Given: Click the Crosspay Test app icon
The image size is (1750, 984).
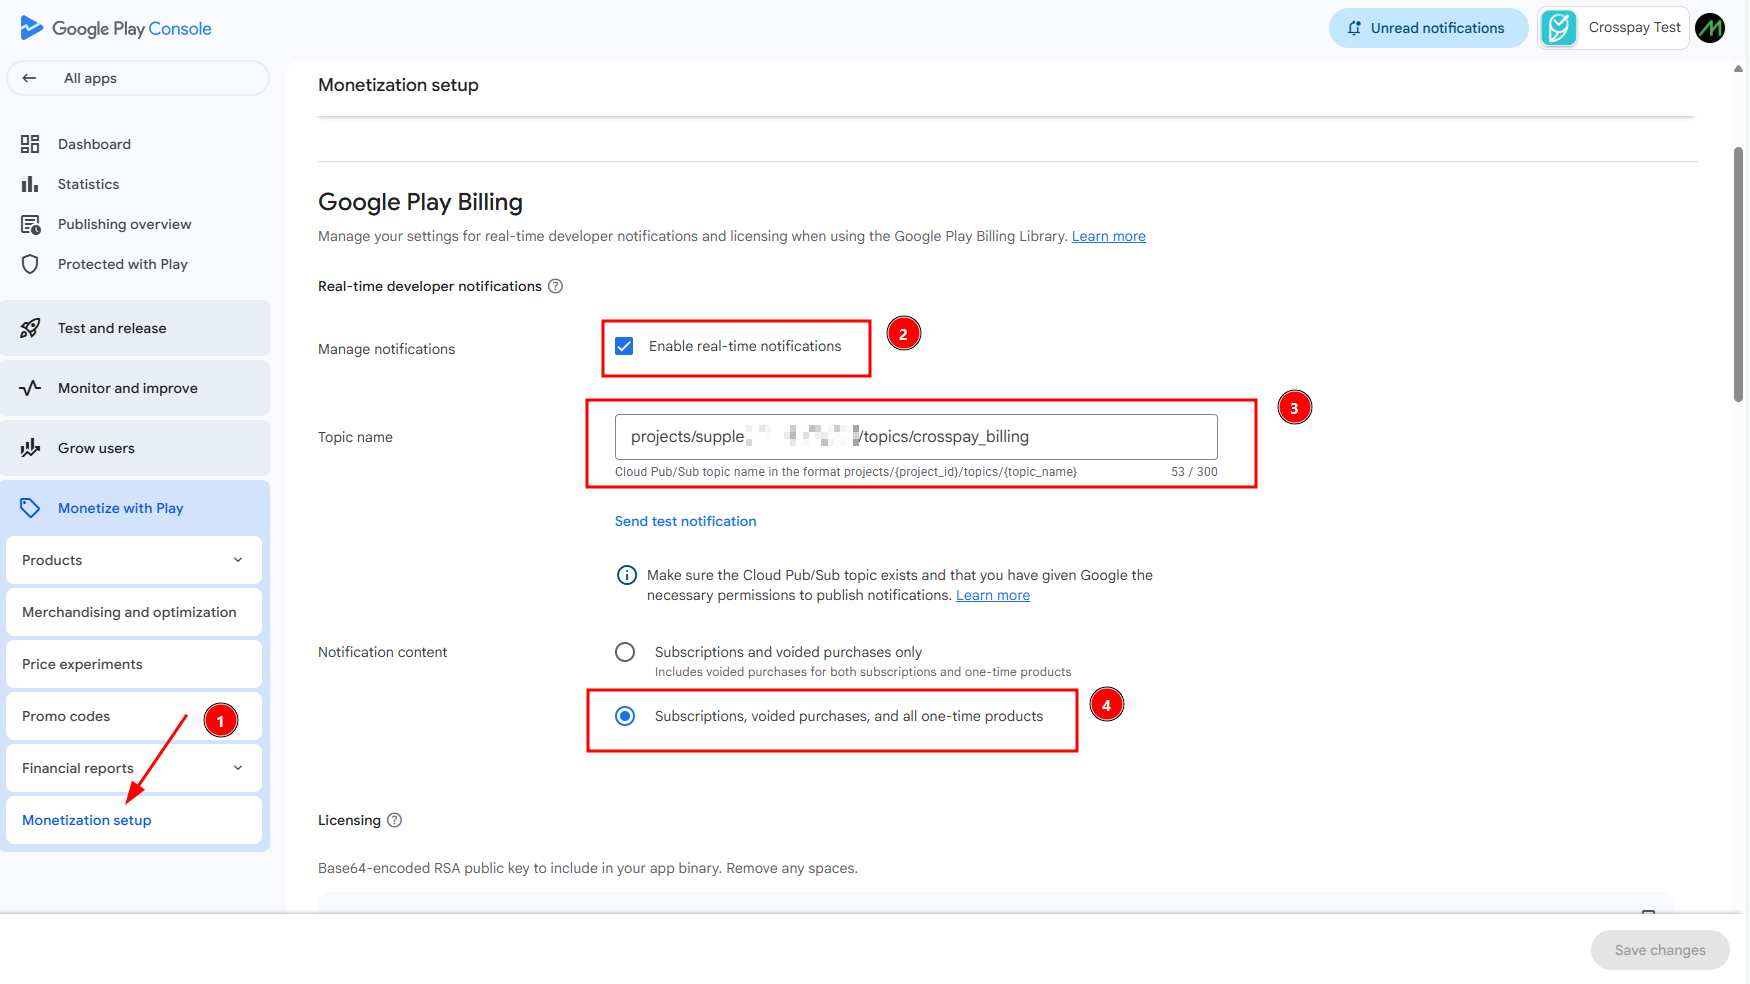Looking at the screenshot, I should click(1559, 28).
